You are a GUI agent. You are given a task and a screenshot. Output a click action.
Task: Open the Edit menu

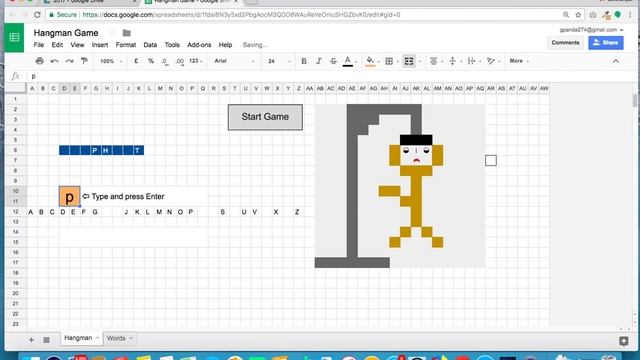click(57, 45)
